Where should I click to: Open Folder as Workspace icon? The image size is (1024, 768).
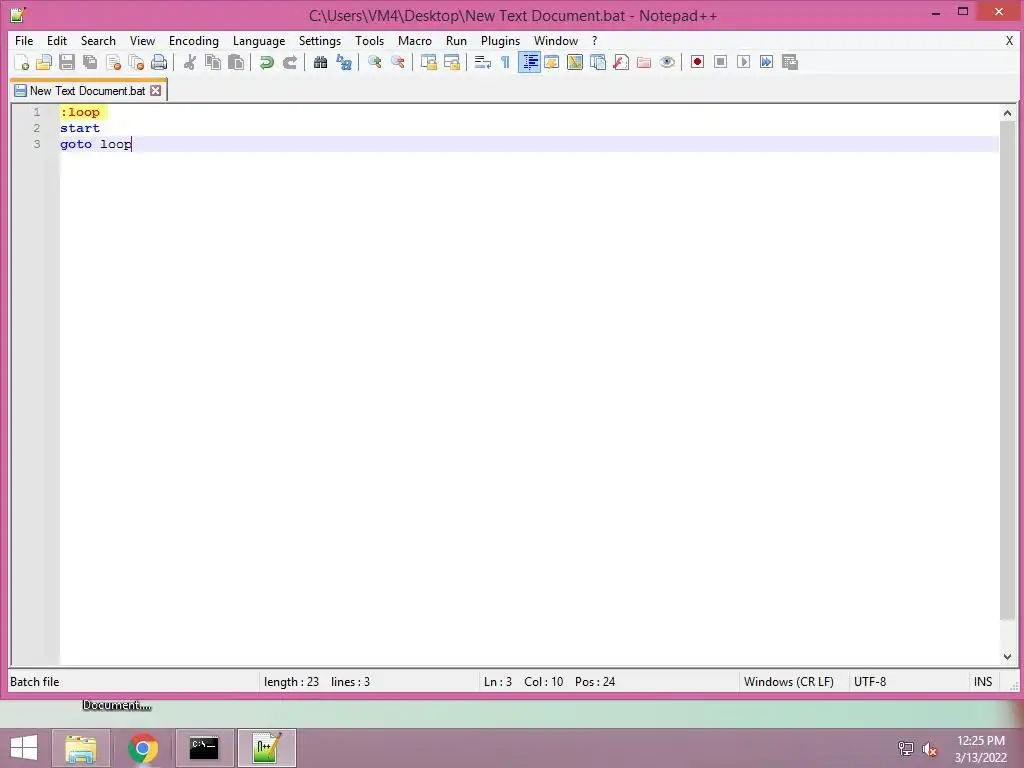[x=644, y=62]
